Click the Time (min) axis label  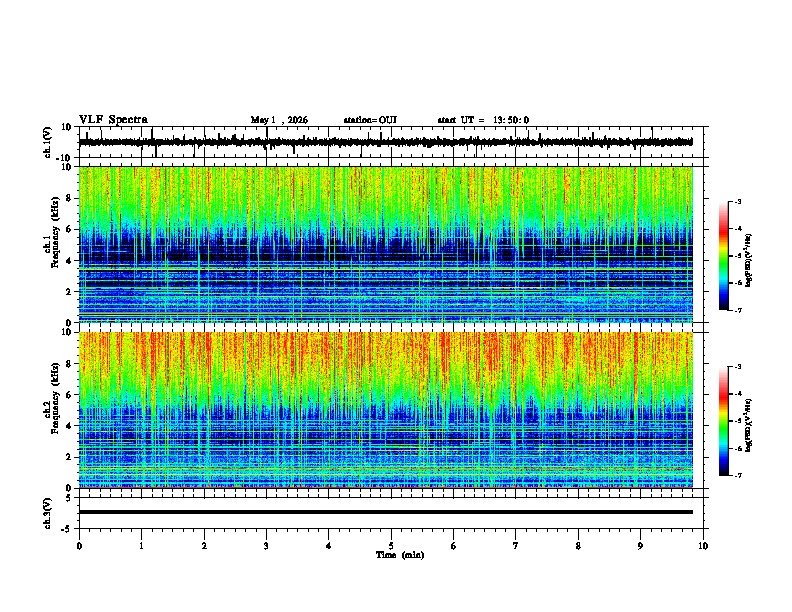point(400,555)
